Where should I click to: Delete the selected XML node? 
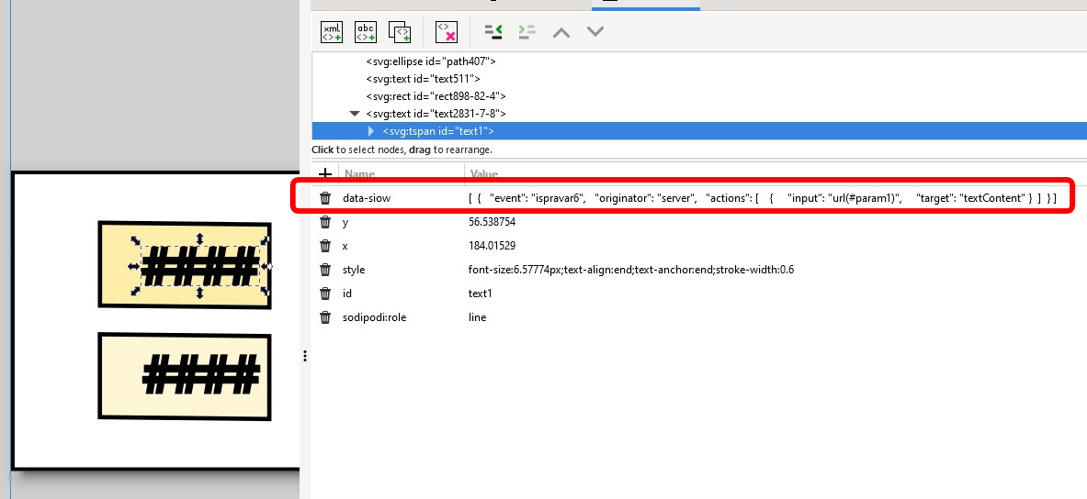(446, 32)
